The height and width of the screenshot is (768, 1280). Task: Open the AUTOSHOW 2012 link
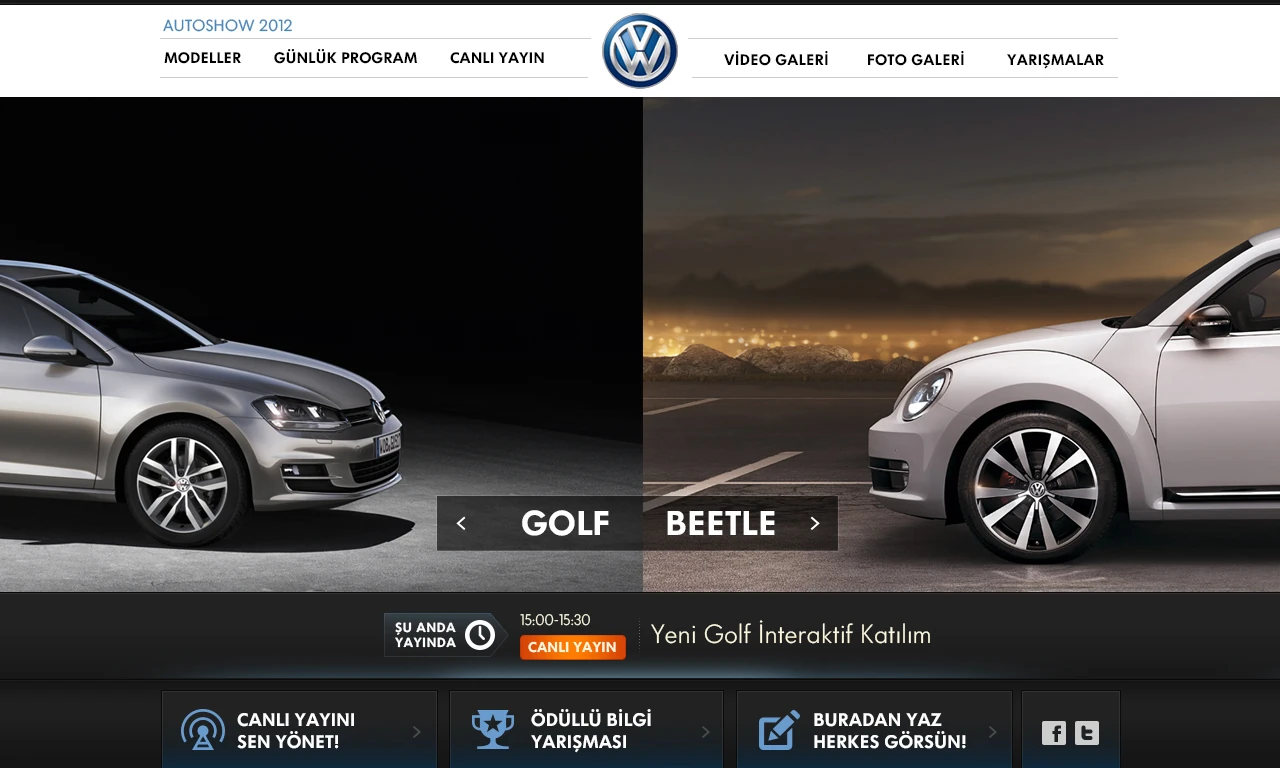point(228,26)
